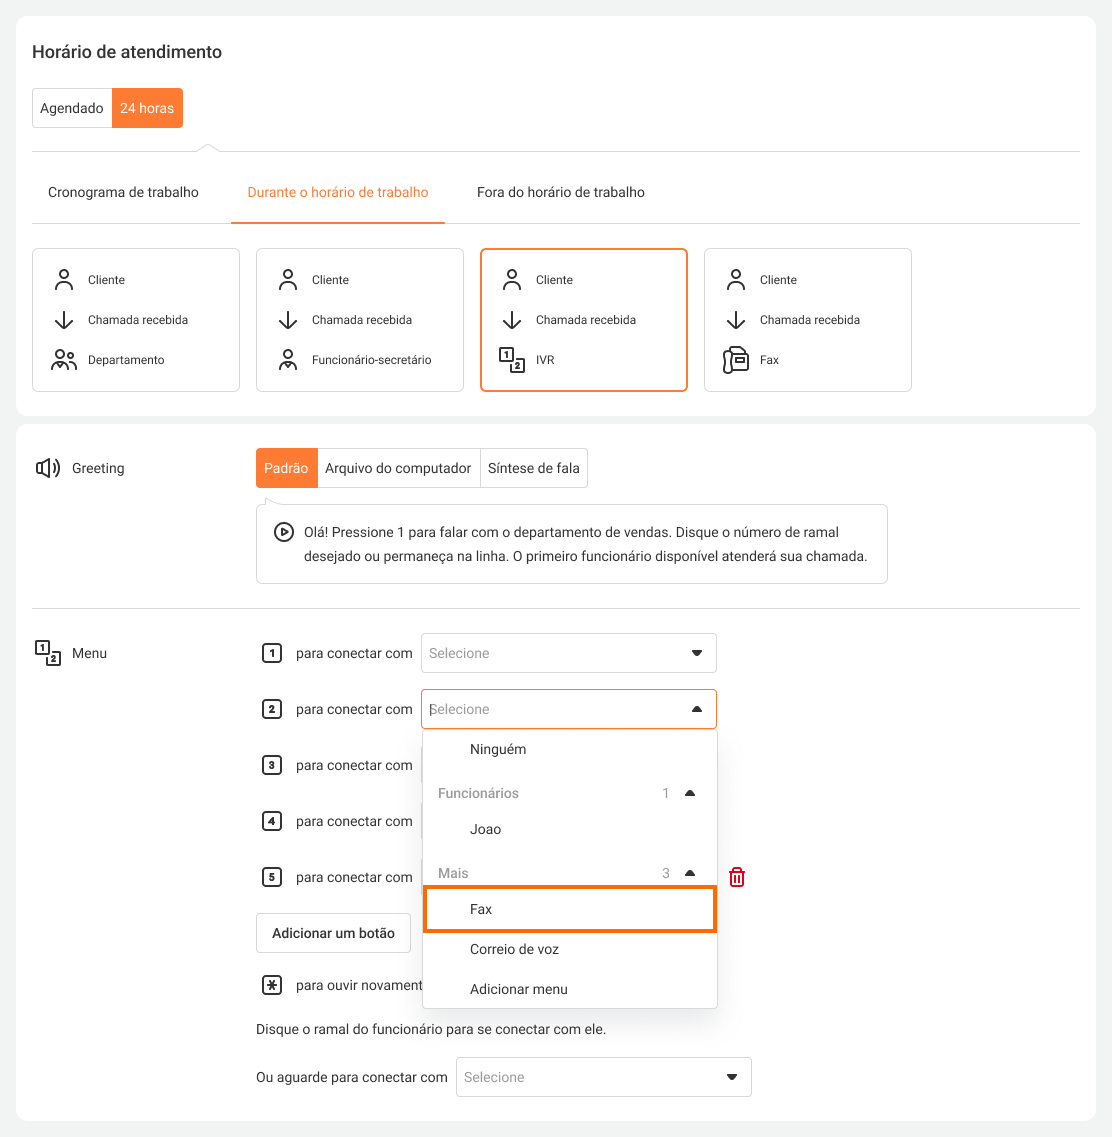Open Cronograma de trabalho tab

pyautogui.click(x=123, y=192)
